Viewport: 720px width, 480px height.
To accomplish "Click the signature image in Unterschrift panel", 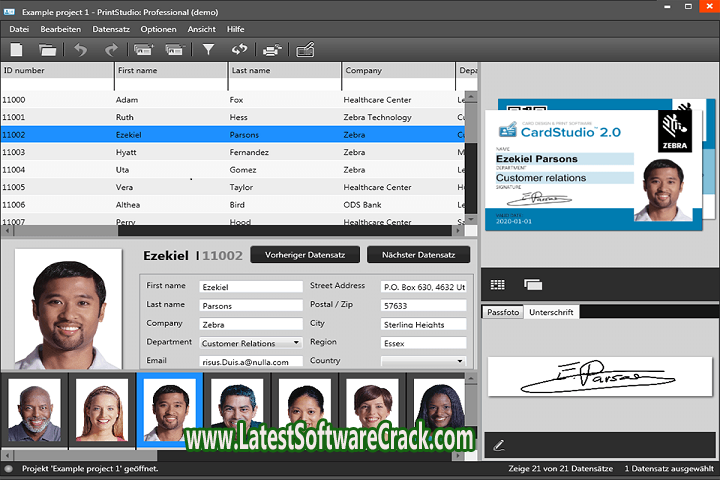I will point(600,376).
